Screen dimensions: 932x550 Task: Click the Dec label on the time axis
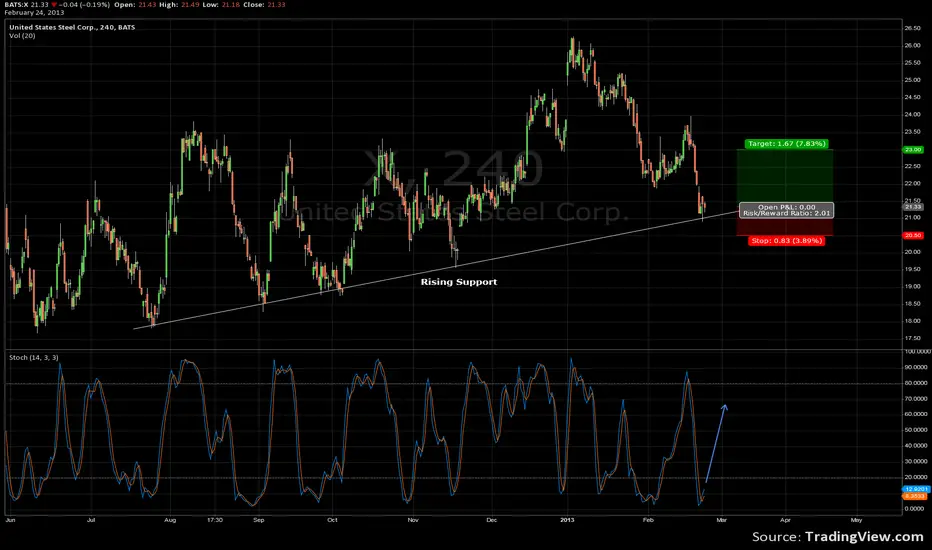point(492,520)
